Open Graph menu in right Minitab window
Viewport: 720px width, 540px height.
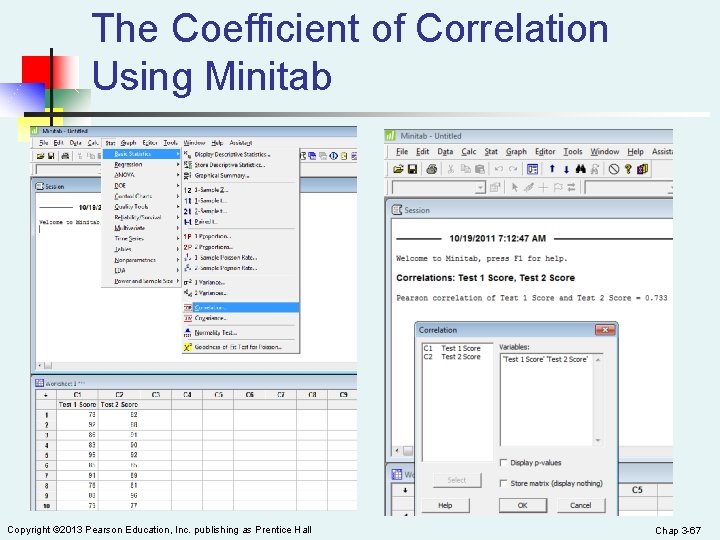(516, 152)
